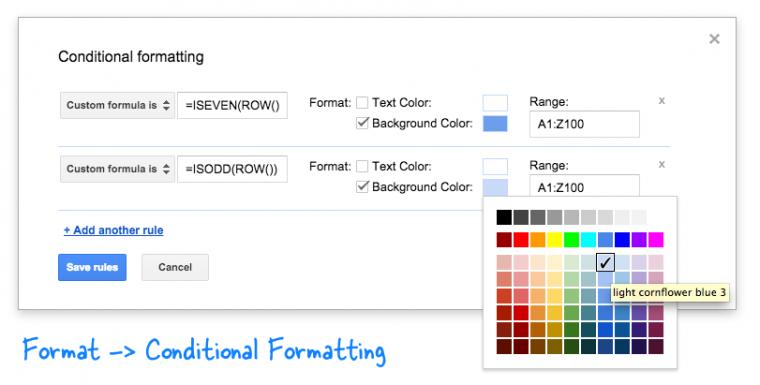Edit the =ISEVEN(ROW() formula field
760x385 pixels.
[x=232, y=105]
